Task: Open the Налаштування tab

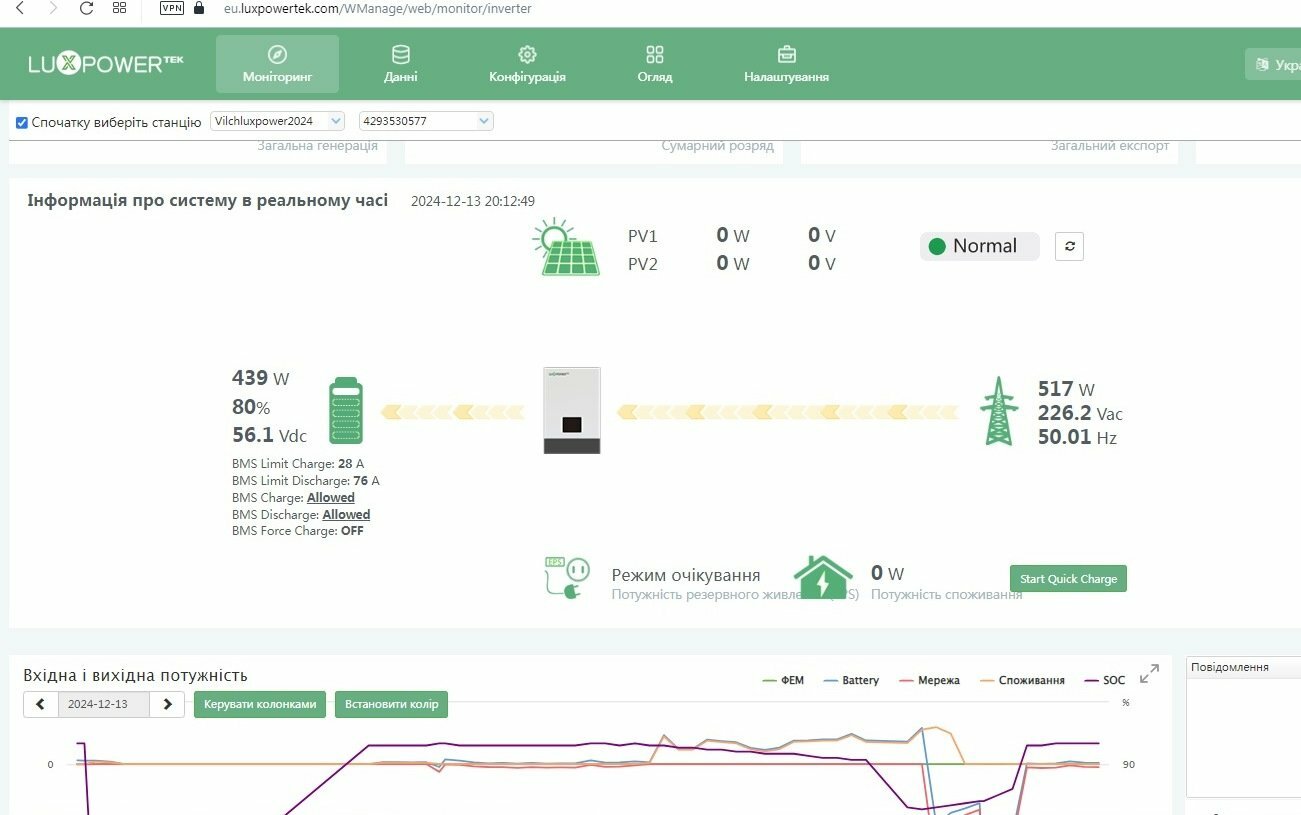Action: pos(786,64)
